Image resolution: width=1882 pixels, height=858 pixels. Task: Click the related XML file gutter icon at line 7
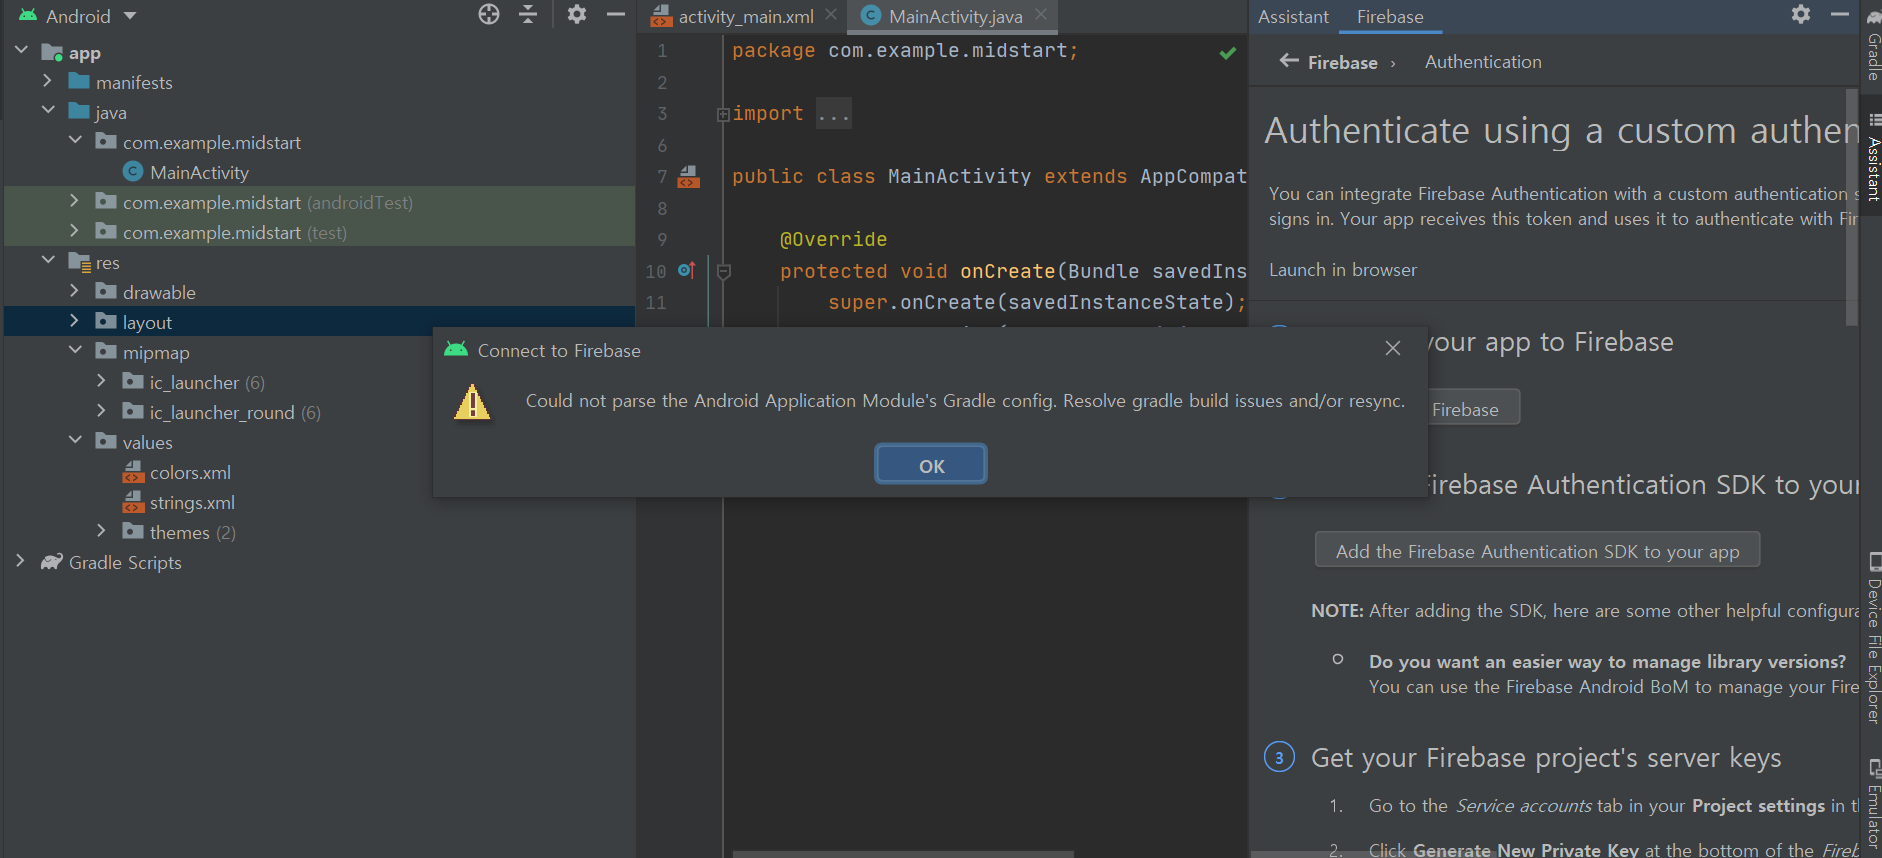(x=688, y=177)
